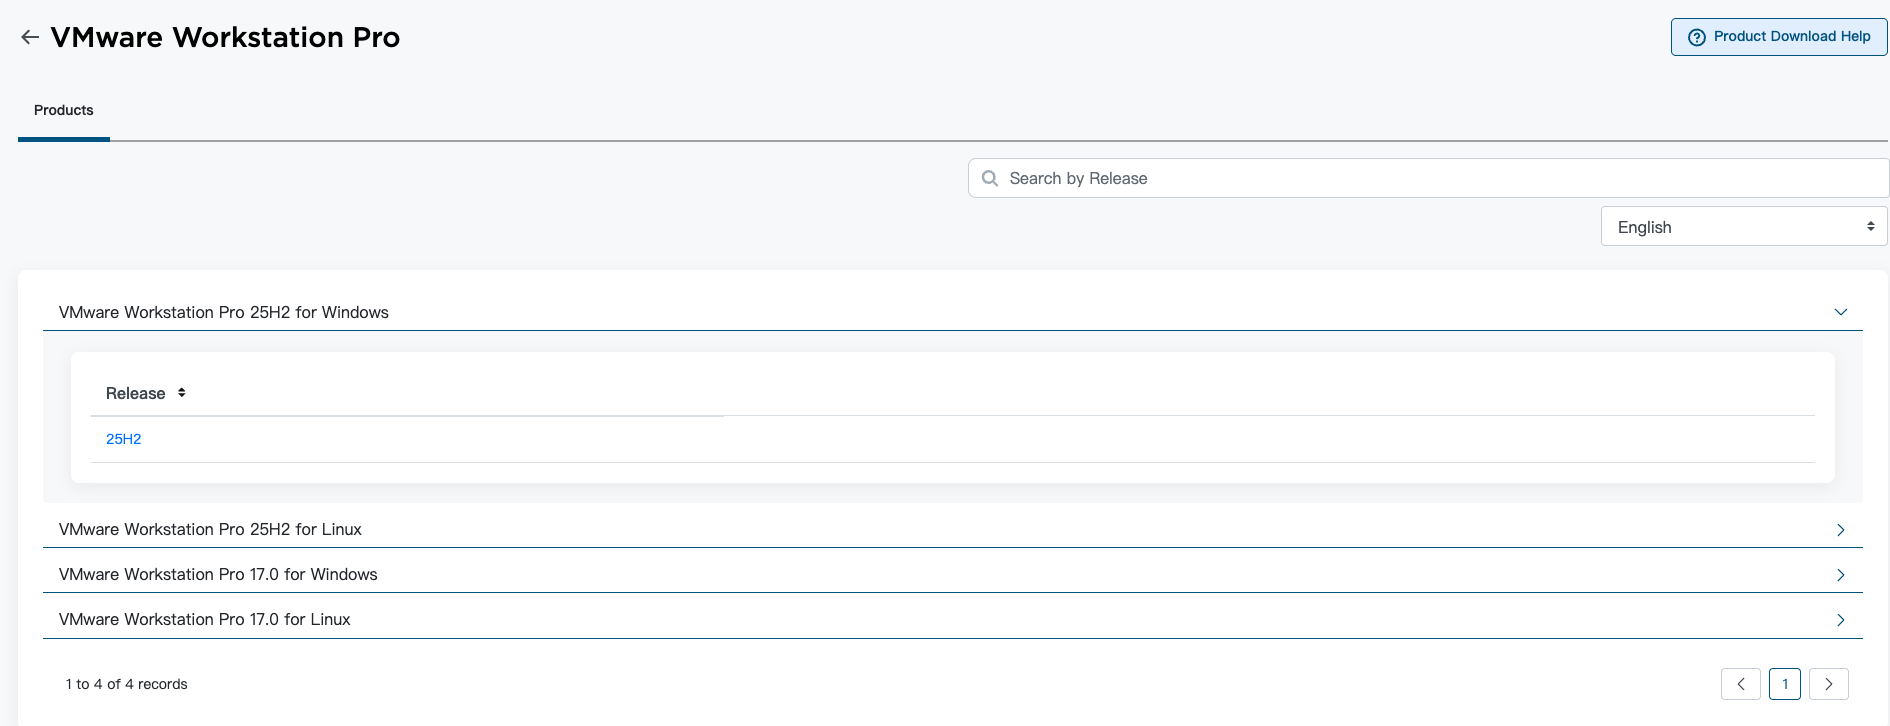The height and width of the screenshot is (726, 1890).
Task: Expand 25H2 for Linux with right chevron
Action: coord(1840,530)
